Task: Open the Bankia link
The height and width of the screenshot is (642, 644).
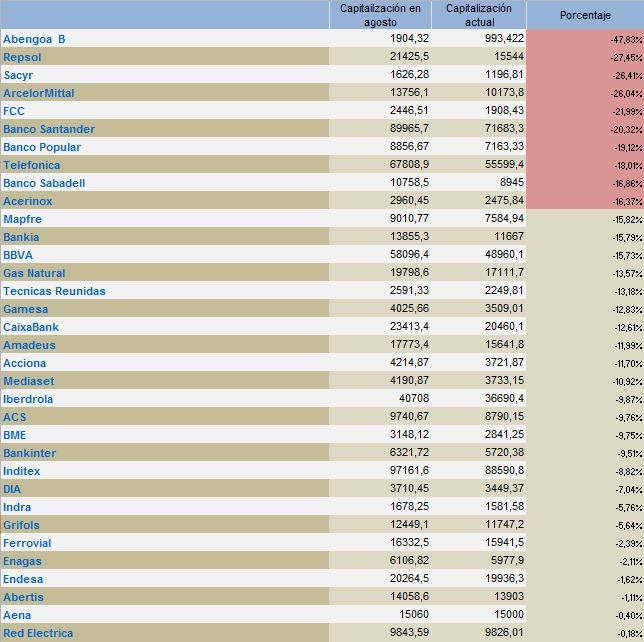Action: [21, 237]
